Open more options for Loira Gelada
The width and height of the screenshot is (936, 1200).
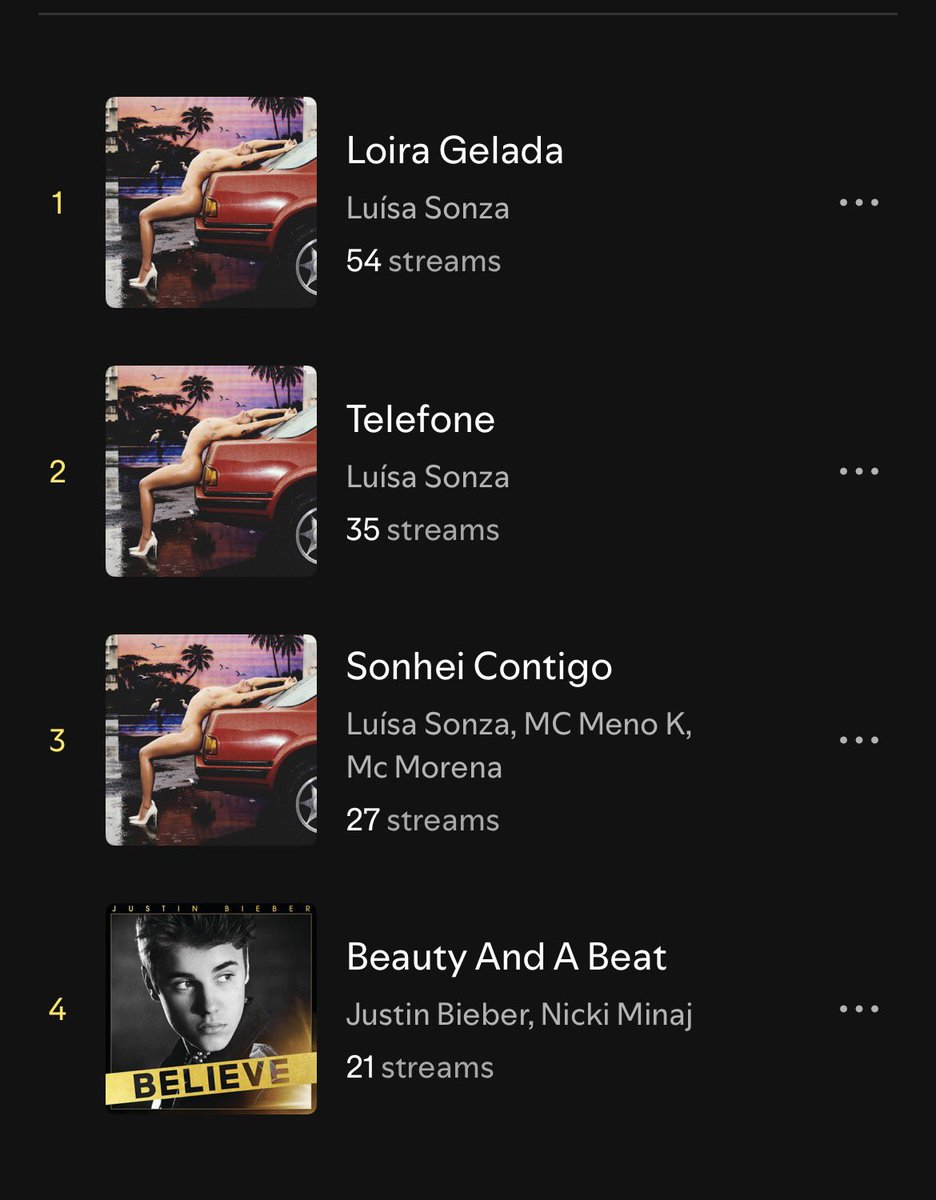point(858,203)
